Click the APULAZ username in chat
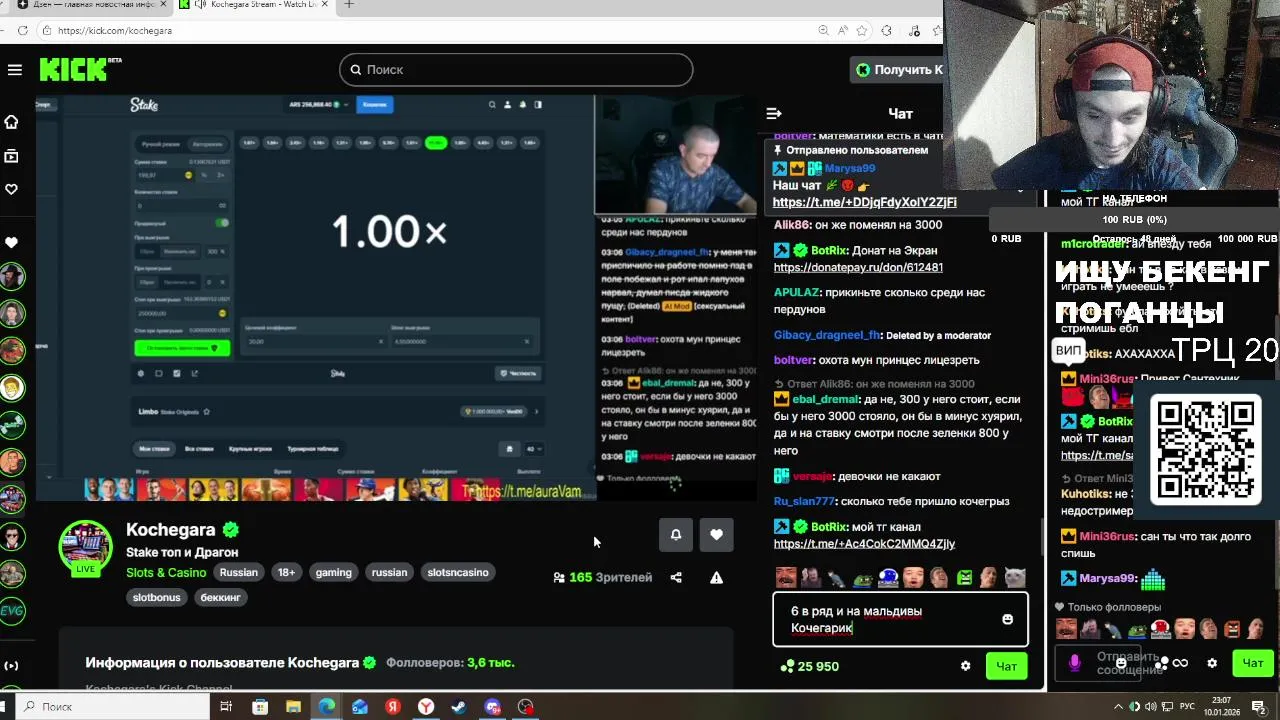Screen dimensions: 1280x720 click(x=797, y=292)
